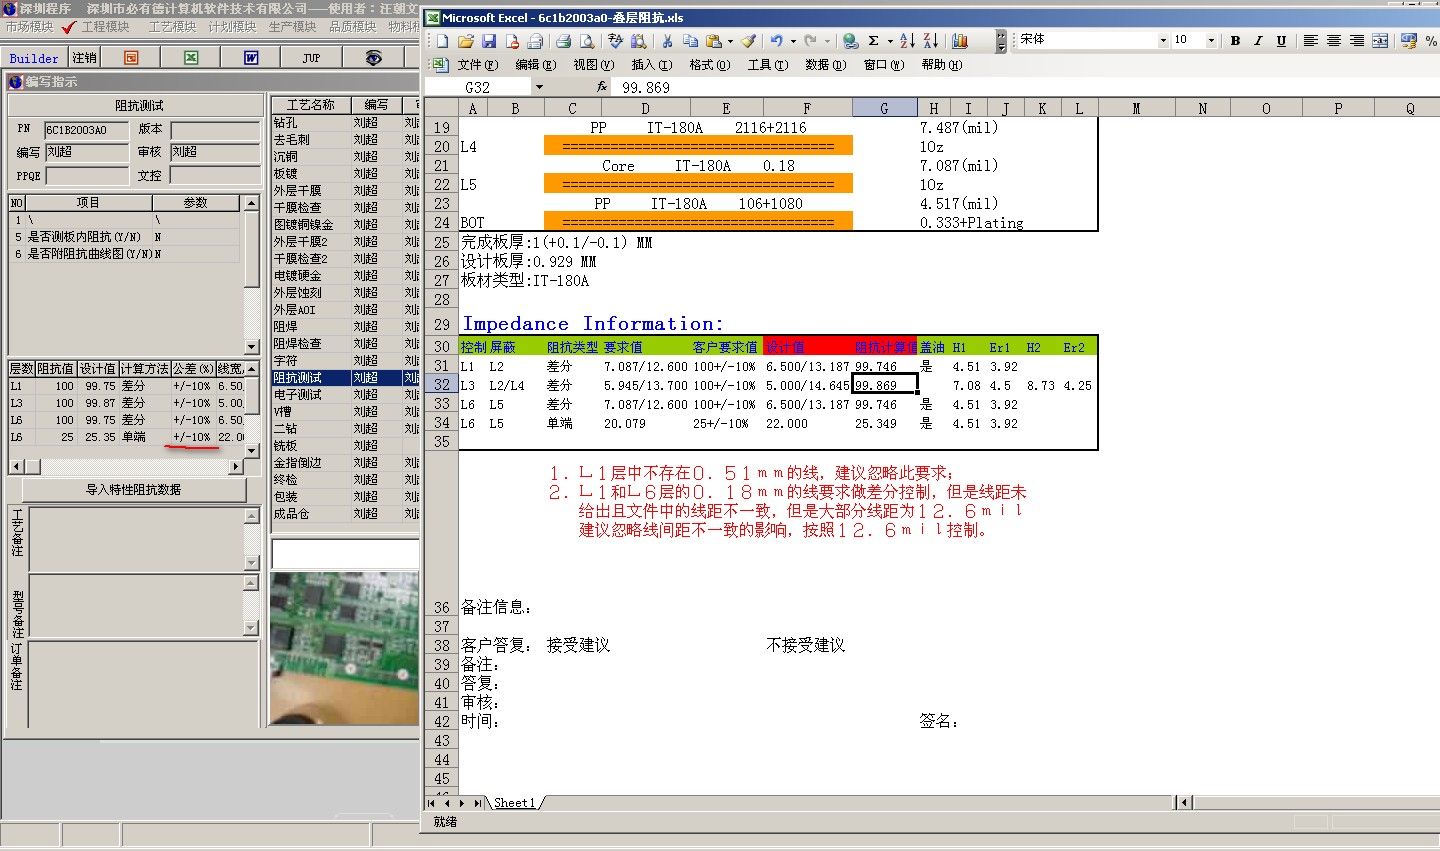Click the Print icon in Excel toolbar
The image size is (1440, 851).
click(564, 41)
